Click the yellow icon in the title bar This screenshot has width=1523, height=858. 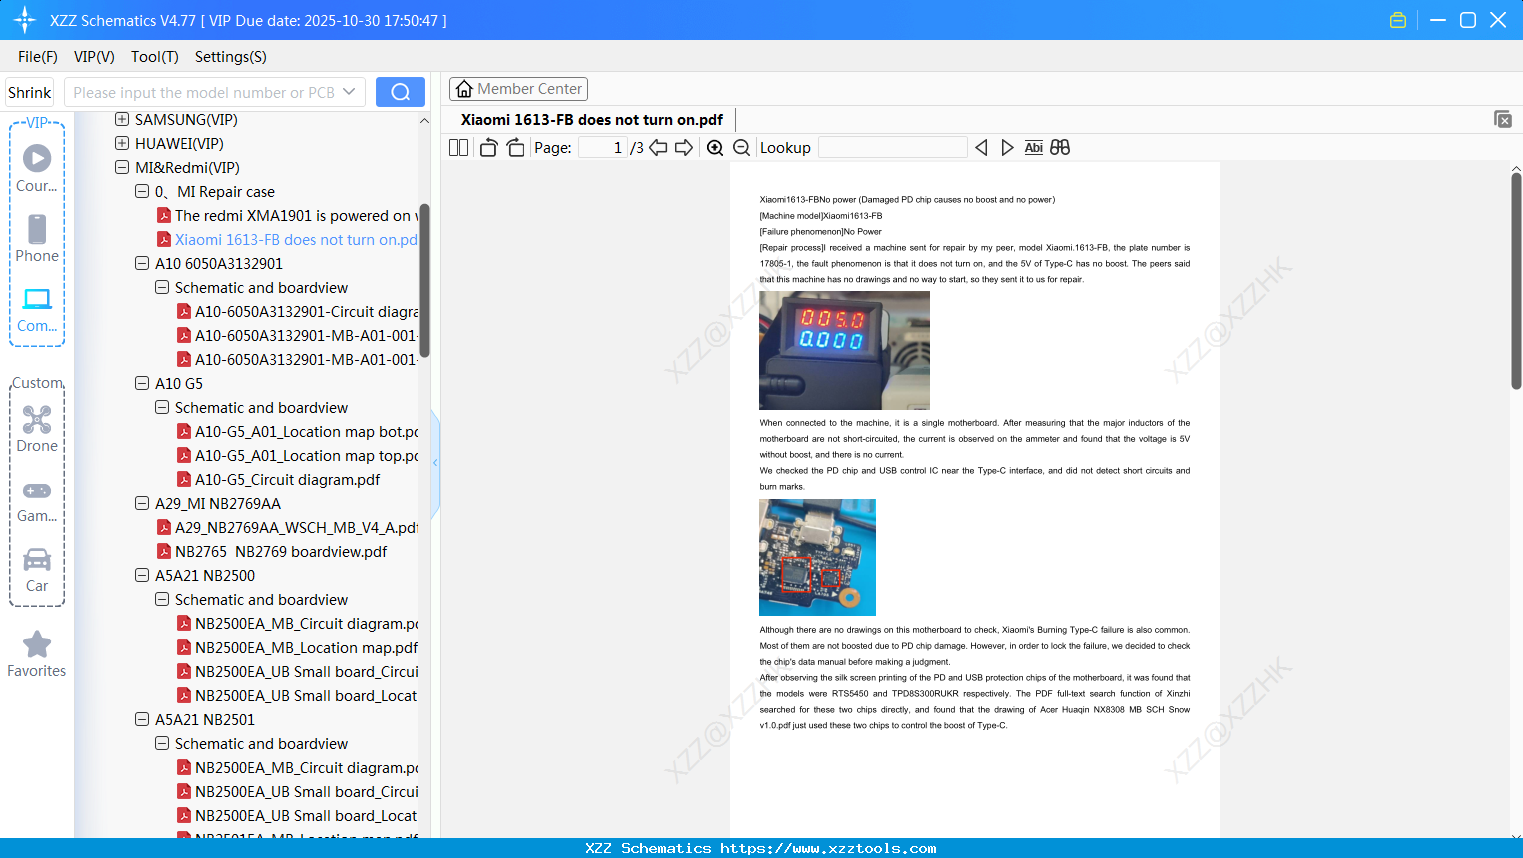[1398, 20]
